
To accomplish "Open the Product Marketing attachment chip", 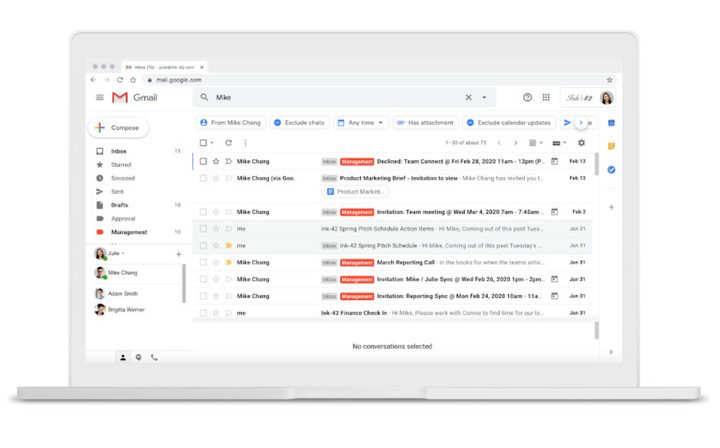I will 355,191.
